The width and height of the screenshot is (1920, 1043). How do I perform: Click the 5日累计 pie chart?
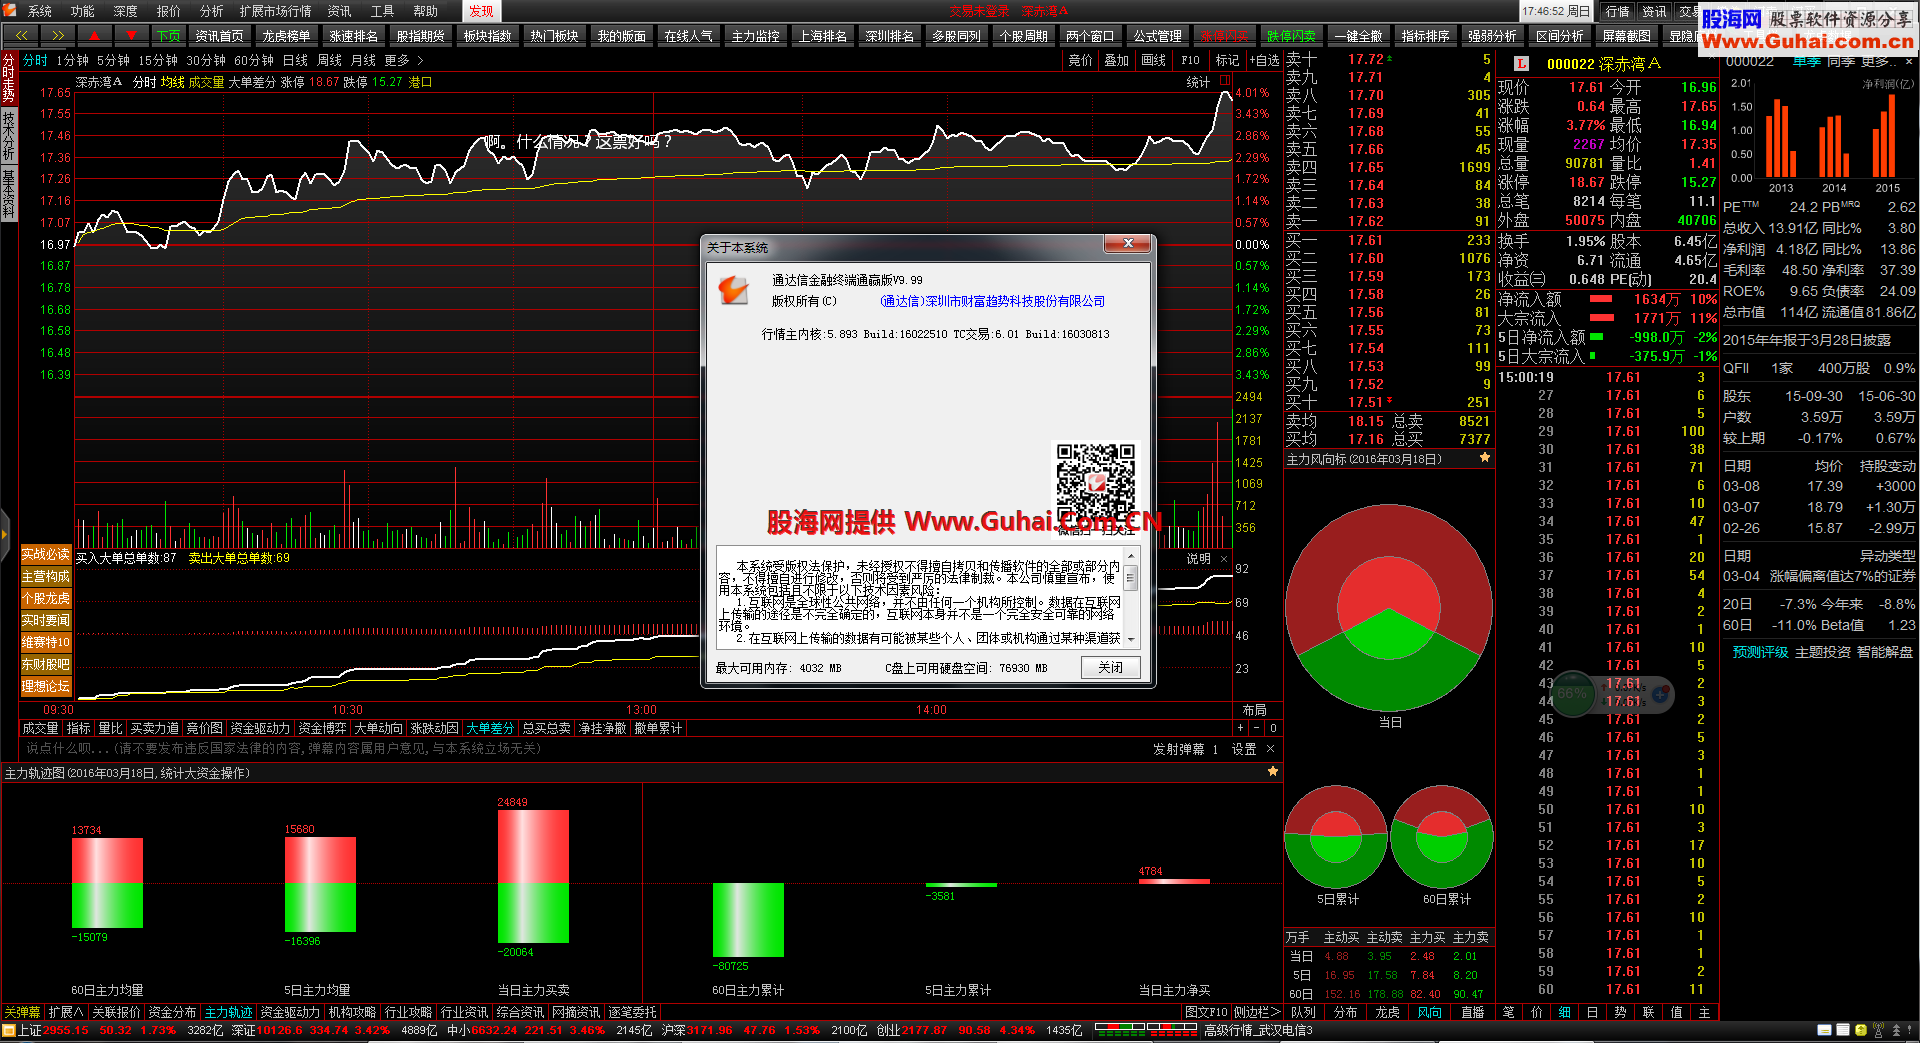tap(1336, 836)
